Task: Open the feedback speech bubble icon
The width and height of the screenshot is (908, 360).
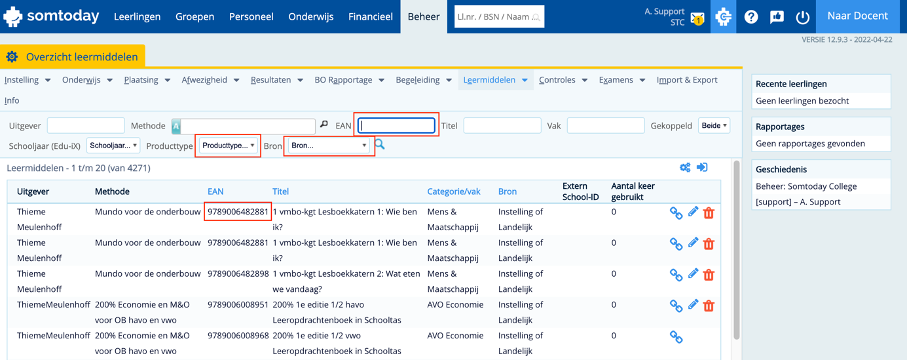Action: [777, 17]
